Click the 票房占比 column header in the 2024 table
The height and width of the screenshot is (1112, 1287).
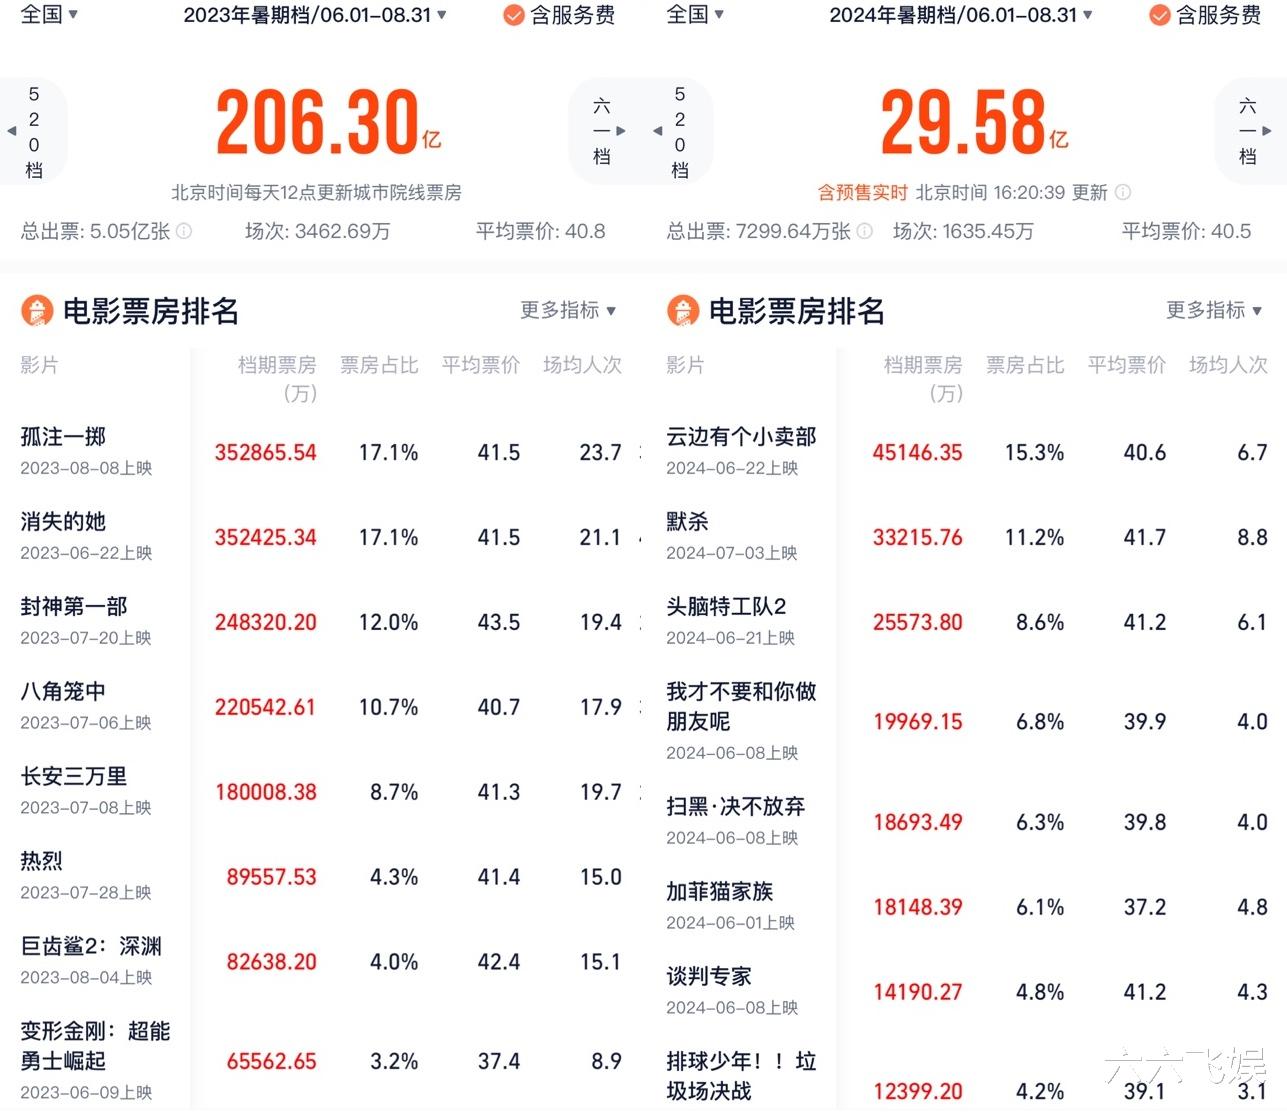pos(1025,365)
